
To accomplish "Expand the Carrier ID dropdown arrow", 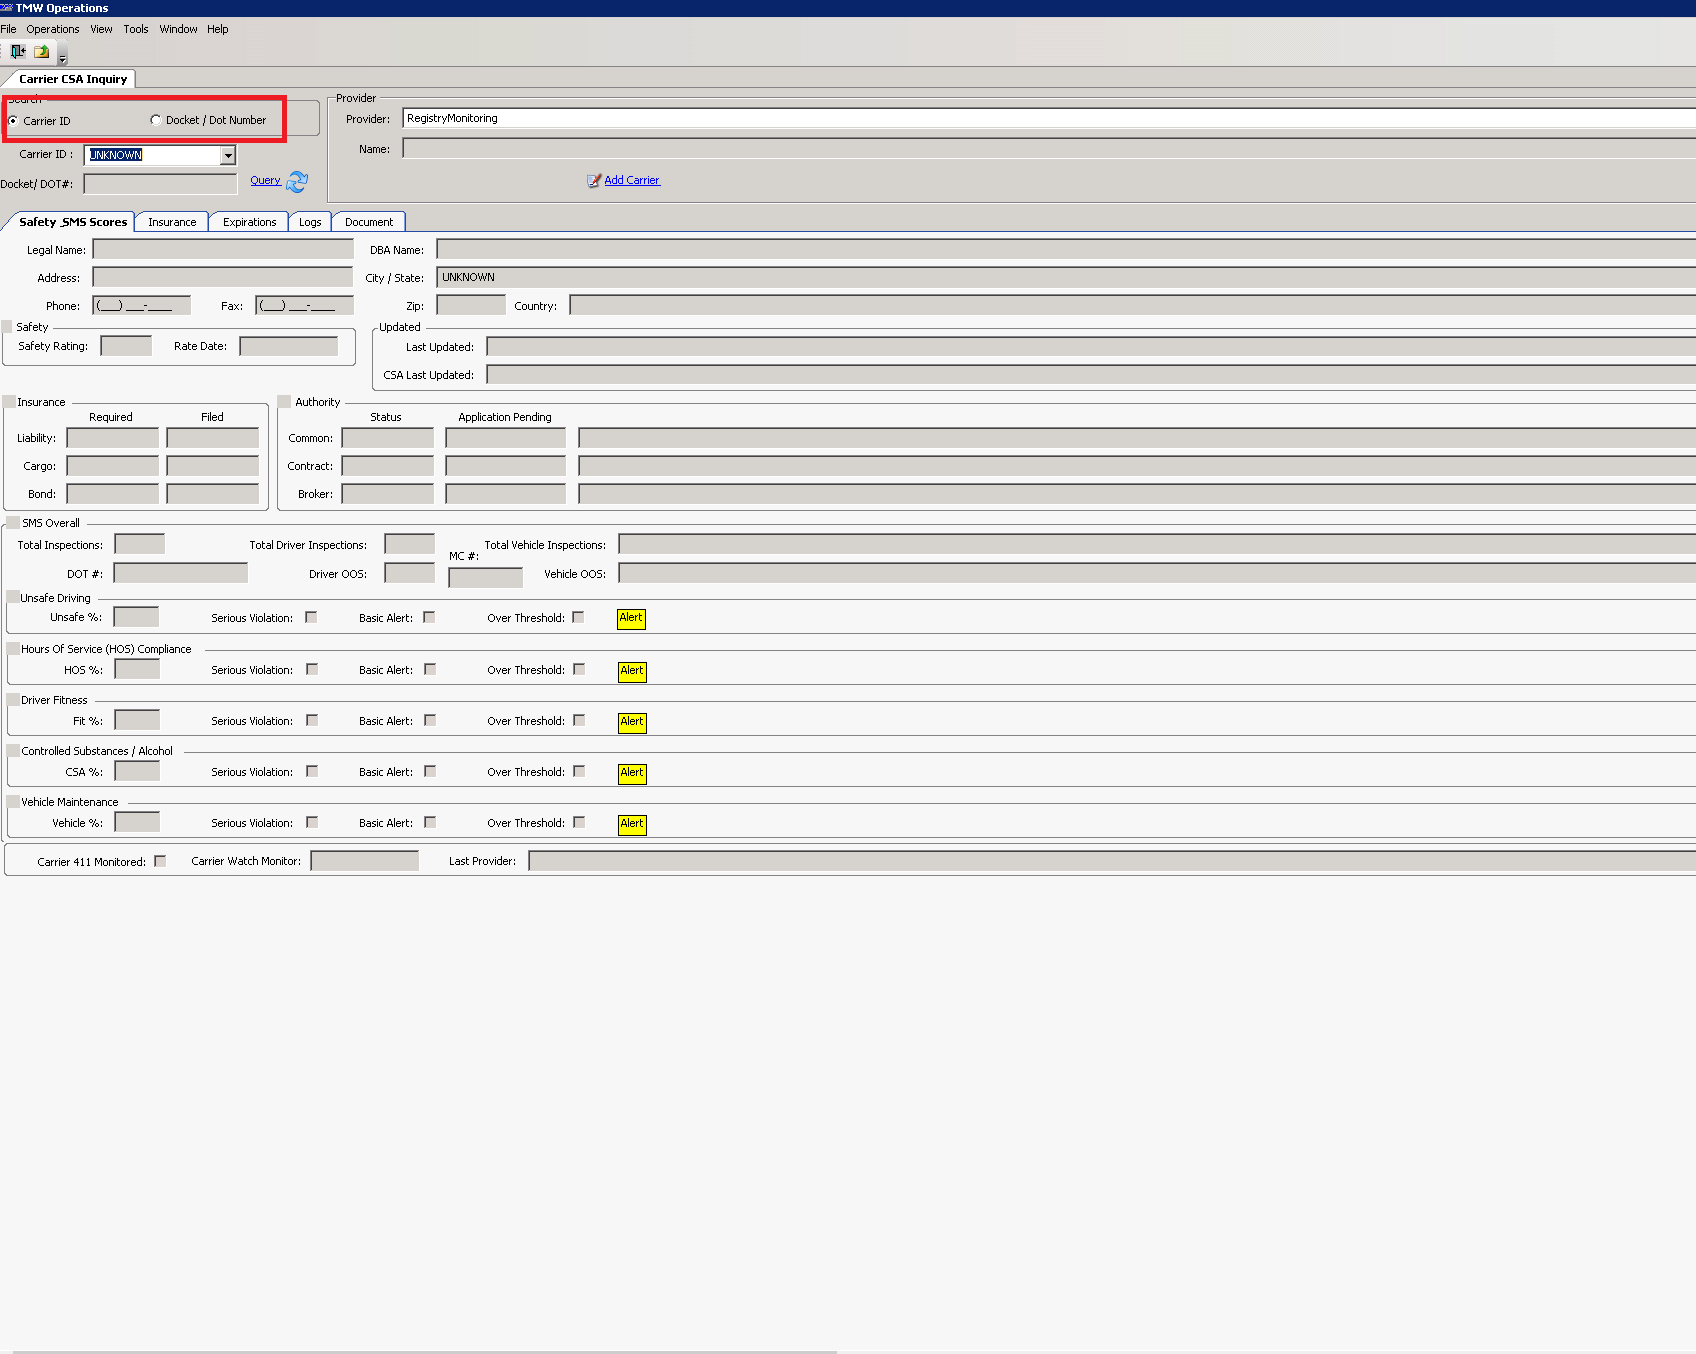I will point(228,155).
